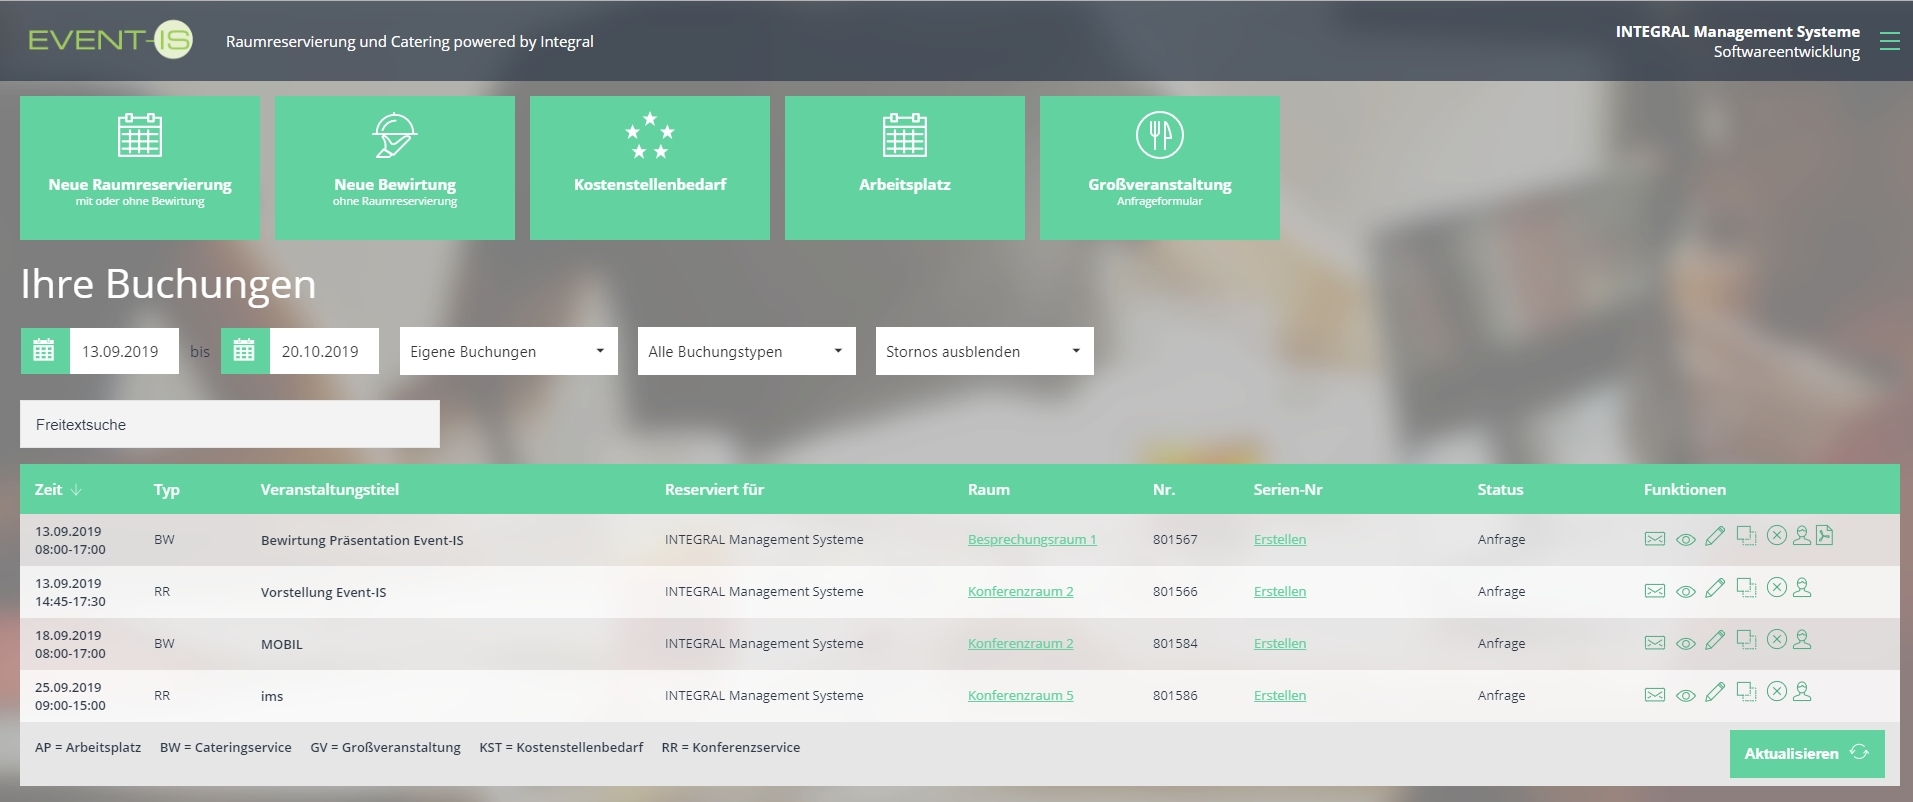1913x802 pixels.
Task: Open the start date calendar picker
Action: (45, 351)
